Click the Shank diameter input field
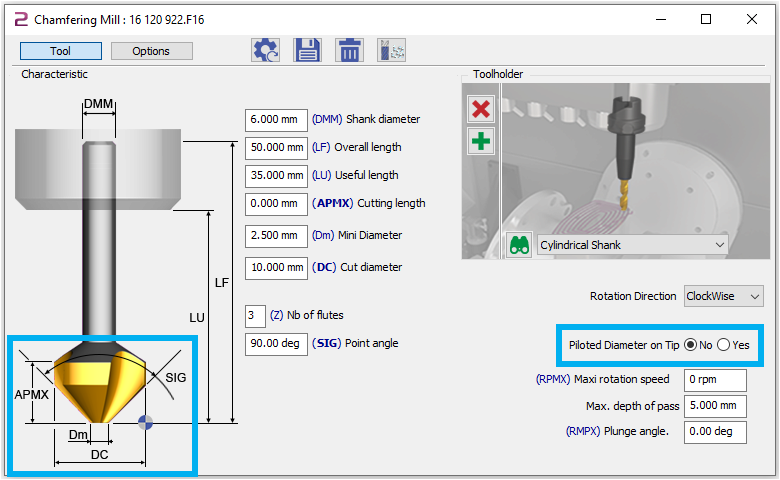Viewport: 780px width, 480px height. click(x=275, y=119)
